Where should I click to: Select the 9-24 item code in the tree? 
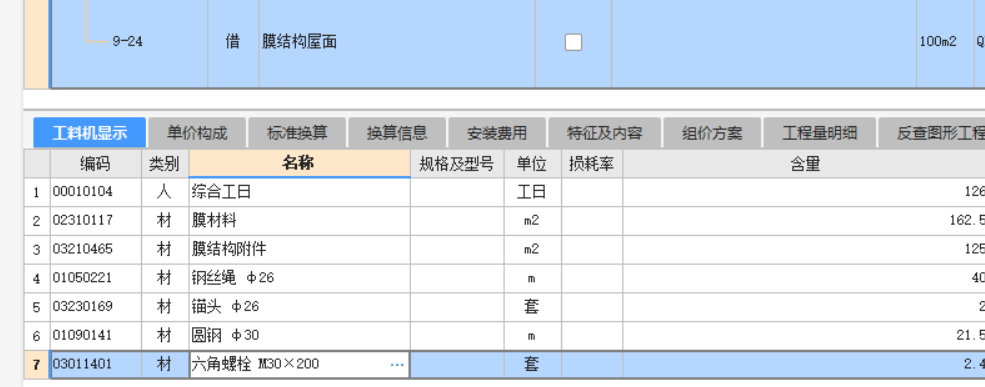point(128,42)
